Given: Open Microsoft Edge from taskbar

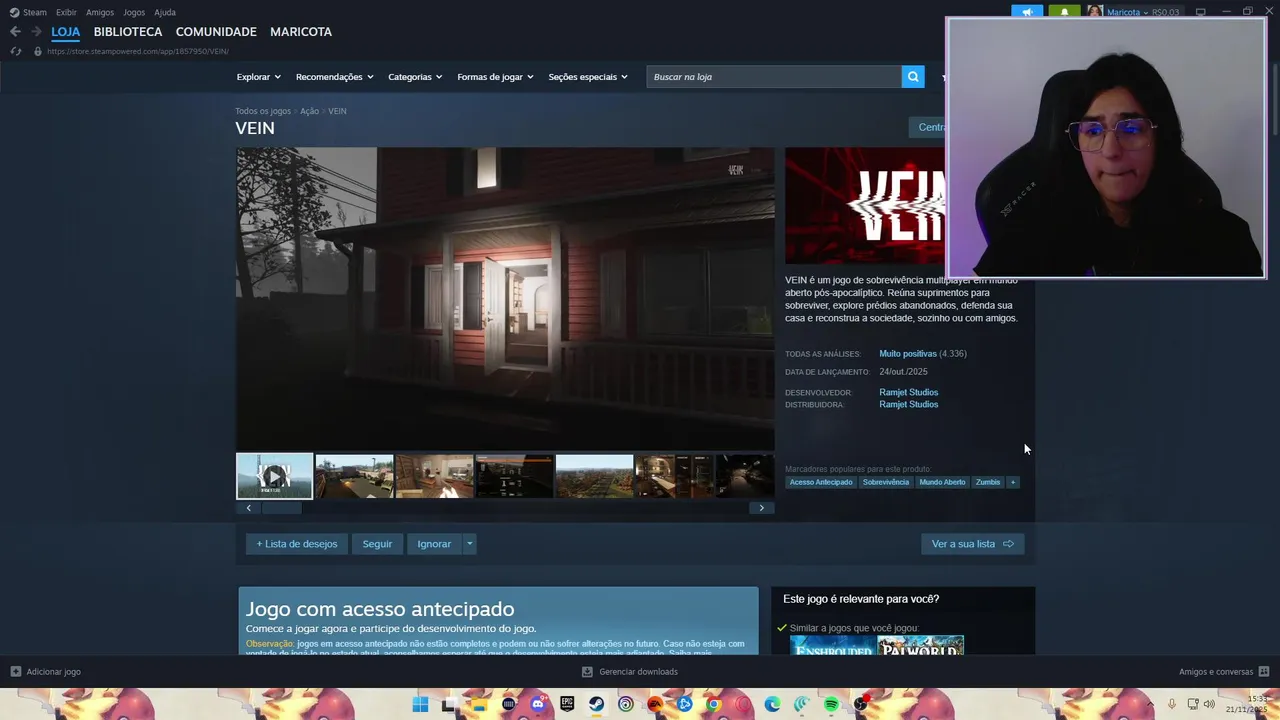Looking at the screenshot, I should point(772,705).
